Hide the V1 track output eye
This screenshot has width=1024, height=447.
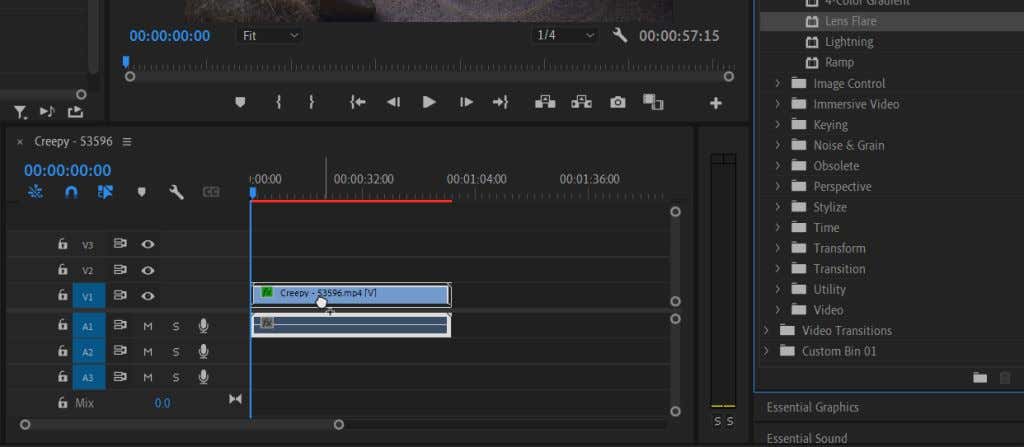[148, 296]
